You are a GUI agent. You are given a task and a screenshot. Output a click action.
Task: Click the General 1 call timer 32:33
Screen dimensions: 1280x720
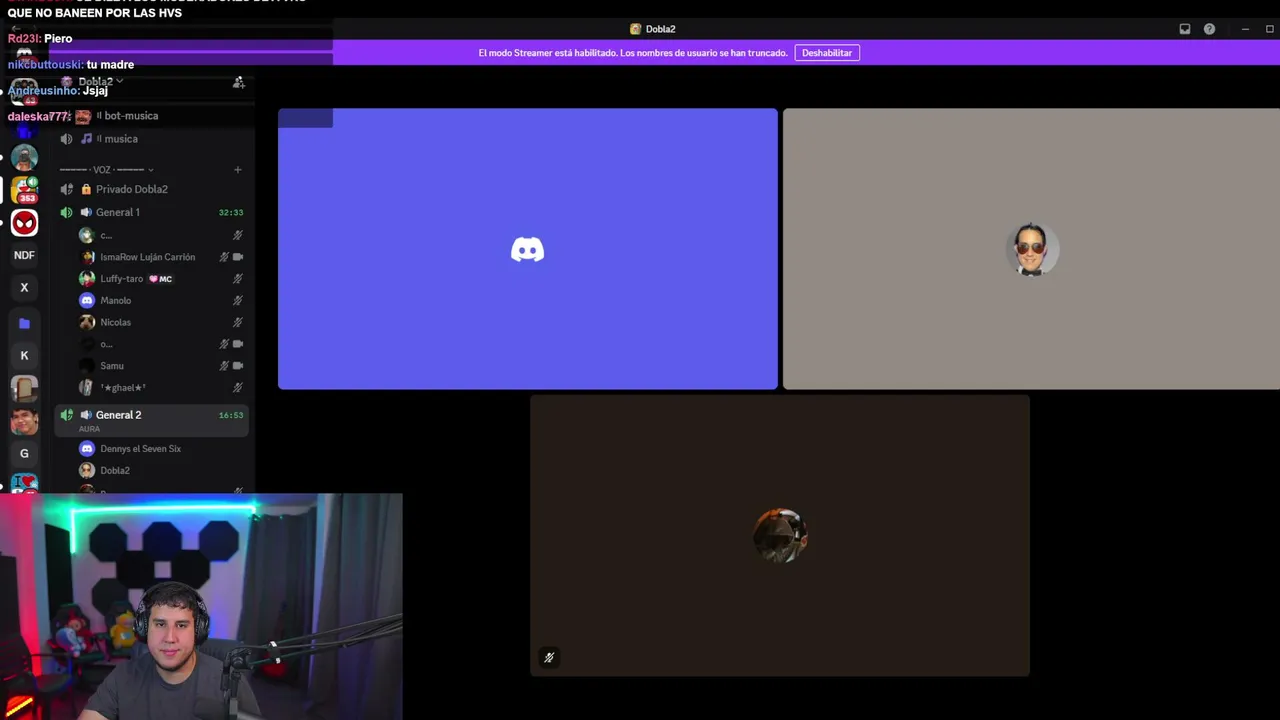click(231, 213)
